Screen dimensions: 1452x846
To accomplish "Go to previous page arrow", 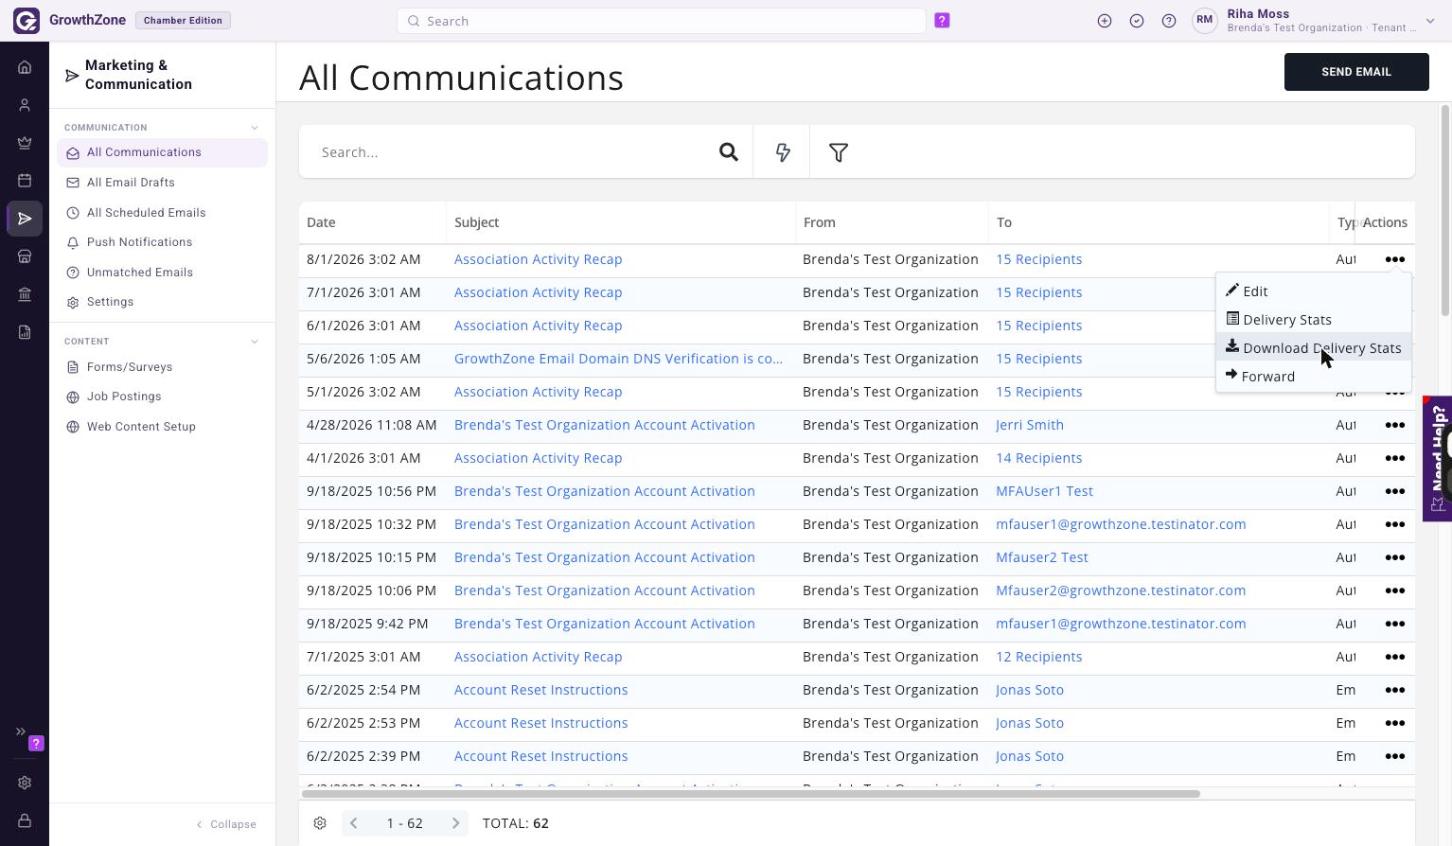I will point(353,823).
